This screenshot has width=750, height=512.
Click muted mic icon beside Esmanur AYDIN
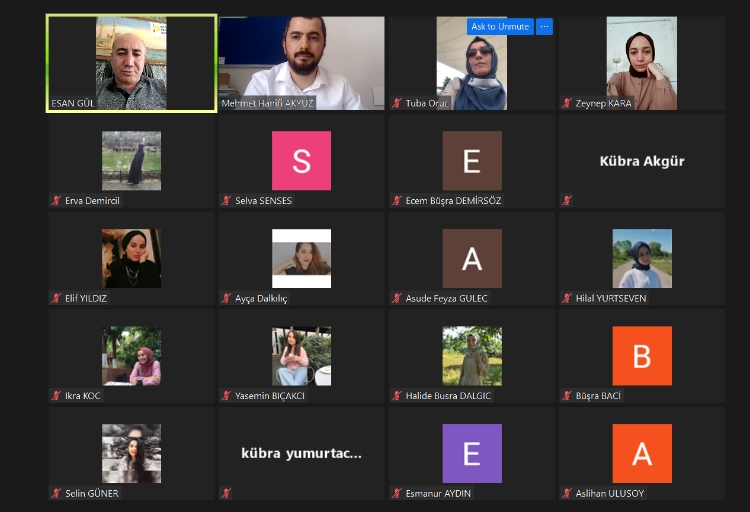(x=397, y=493)
